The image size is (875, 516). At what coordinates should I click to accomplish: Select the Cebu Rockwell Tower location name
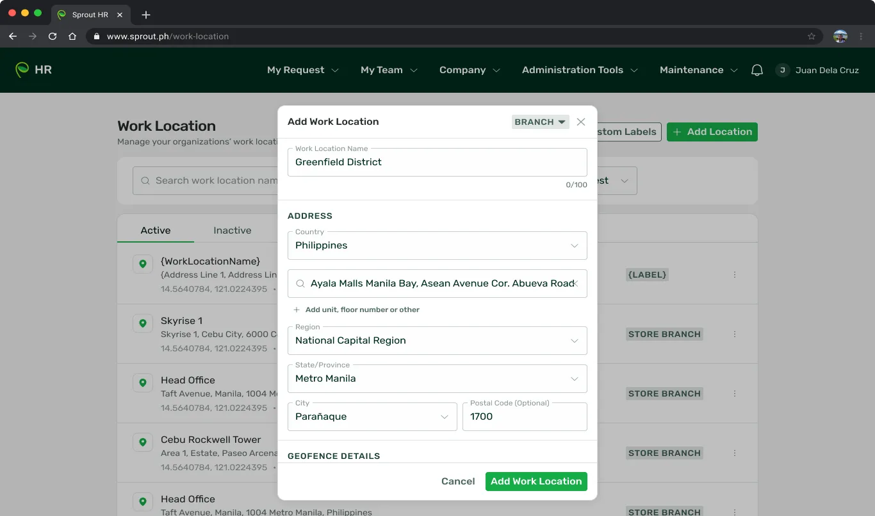(210, 440)
